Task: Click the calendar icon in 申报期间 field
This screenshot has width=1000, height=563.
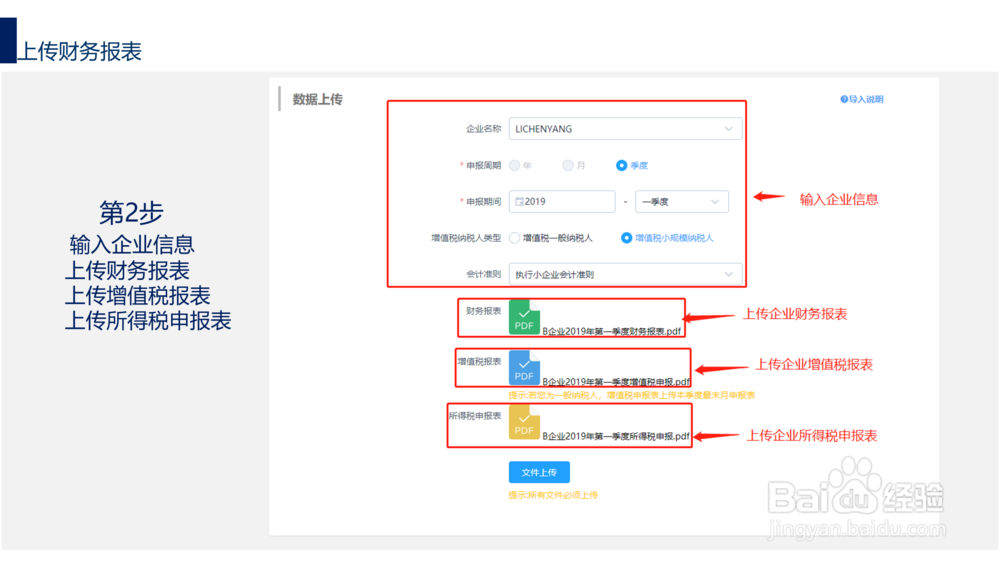Action: 519,201
